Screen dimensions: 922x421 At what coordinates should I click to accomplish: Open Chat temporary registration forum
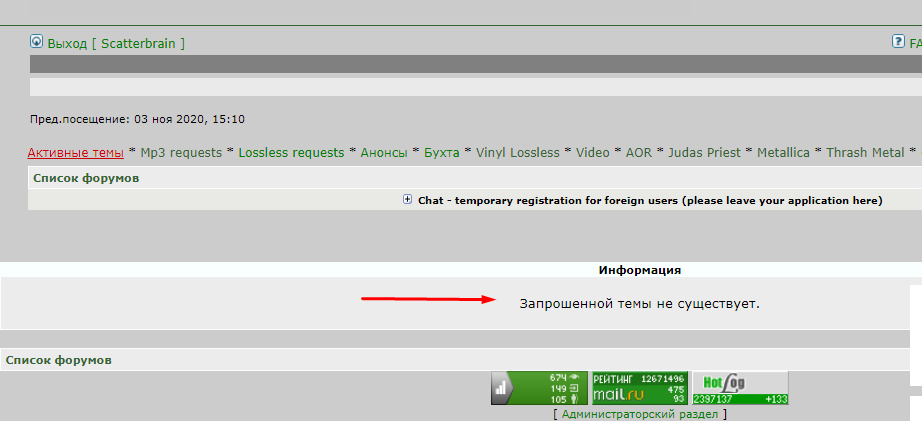[650, 201]
